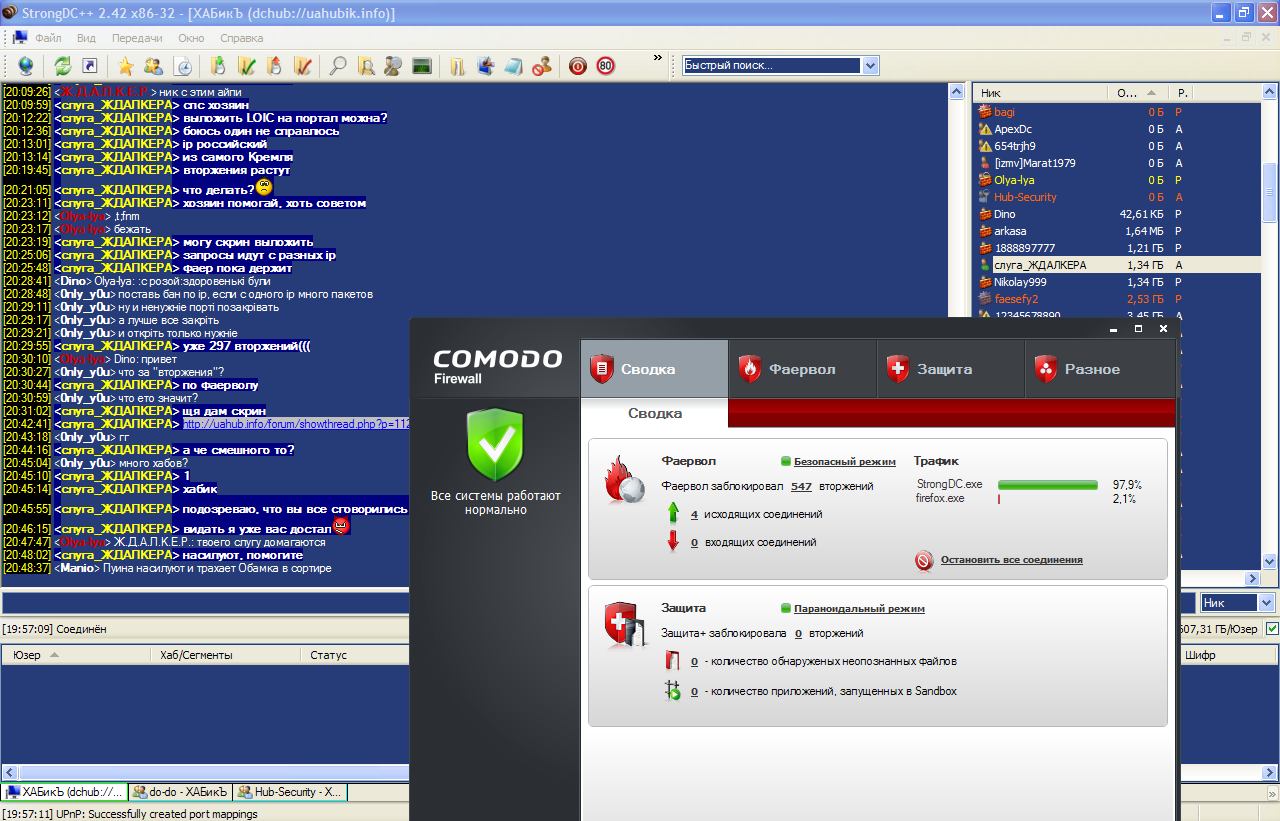Click the Остановить все соединения link
Image resolution: width=1280 pixels, height=821 pixels.
pos(1011,560)
